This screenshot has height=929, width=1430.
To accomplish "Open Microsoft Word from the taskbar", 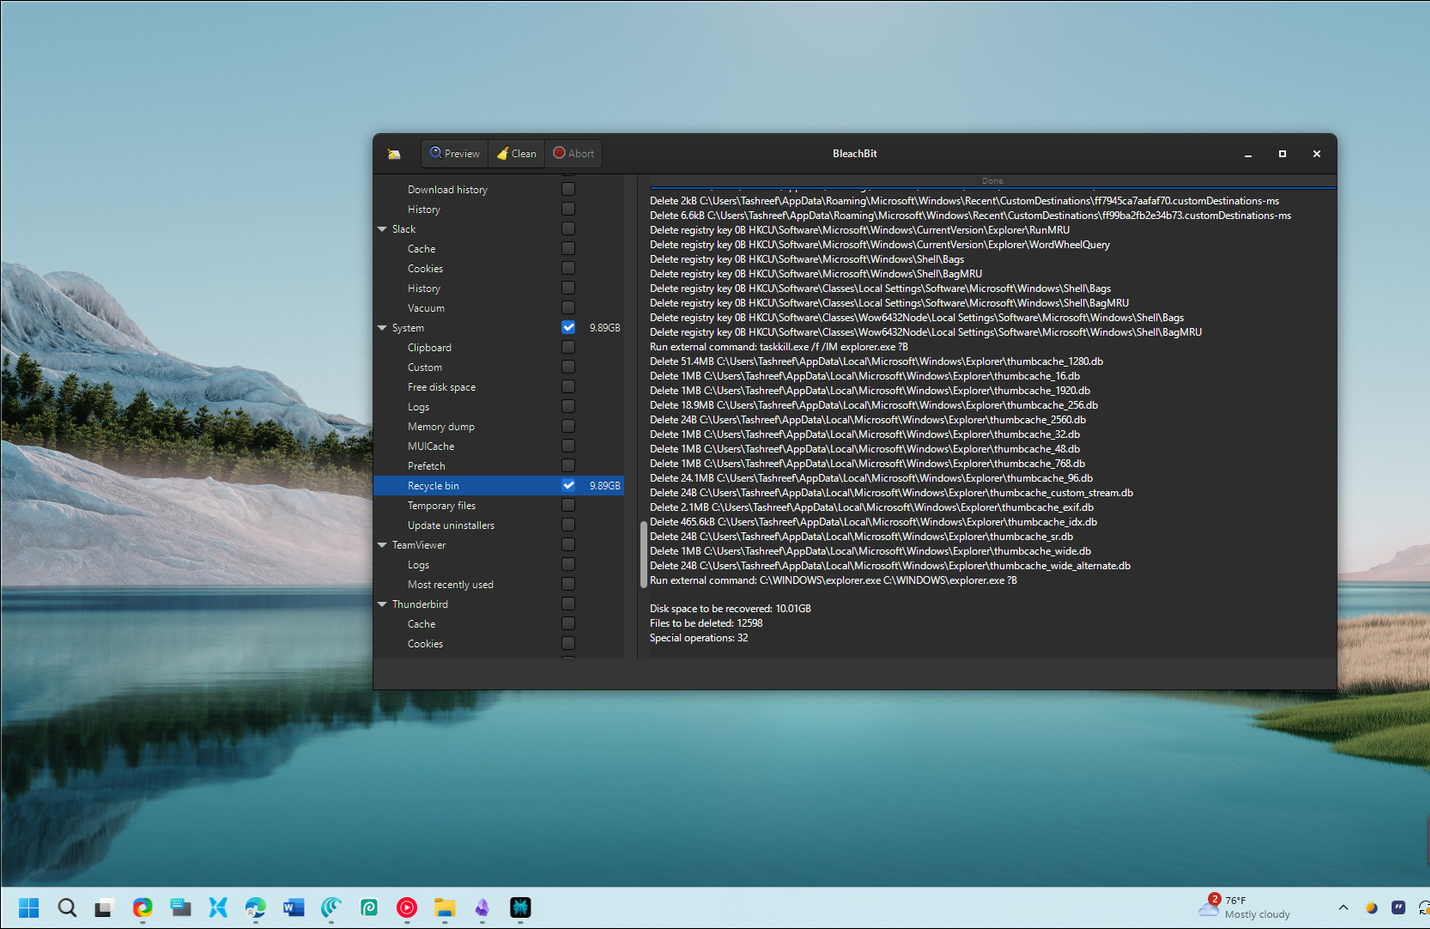I will (x=293, y=908).
